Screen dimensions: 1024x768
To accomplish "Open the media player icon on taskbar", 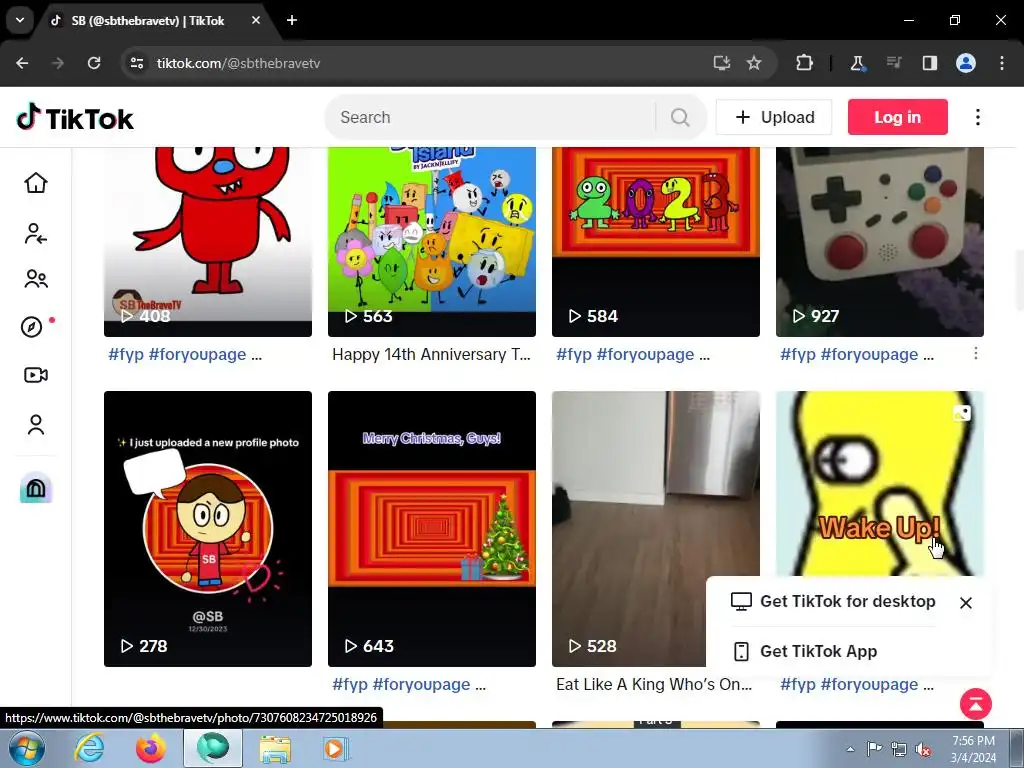I will [x=336, y=748].
